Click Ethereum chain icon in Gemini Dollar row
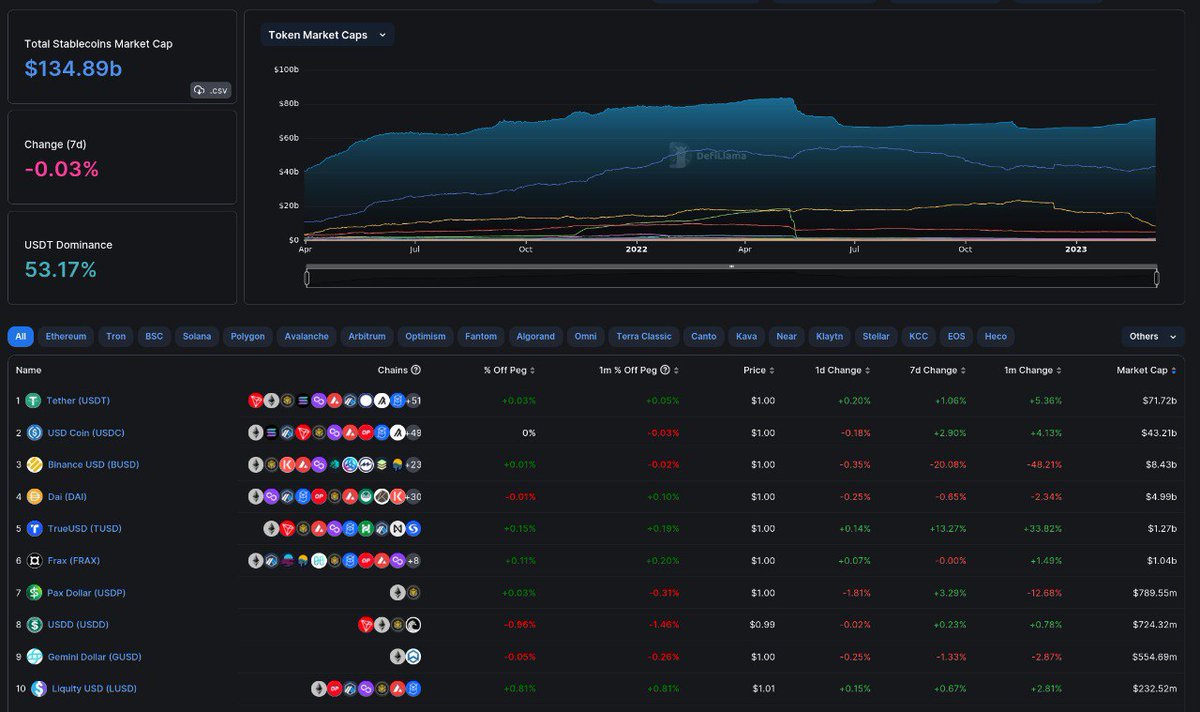The height and width of the screenshot is (712, 1200). coord(398,657)
